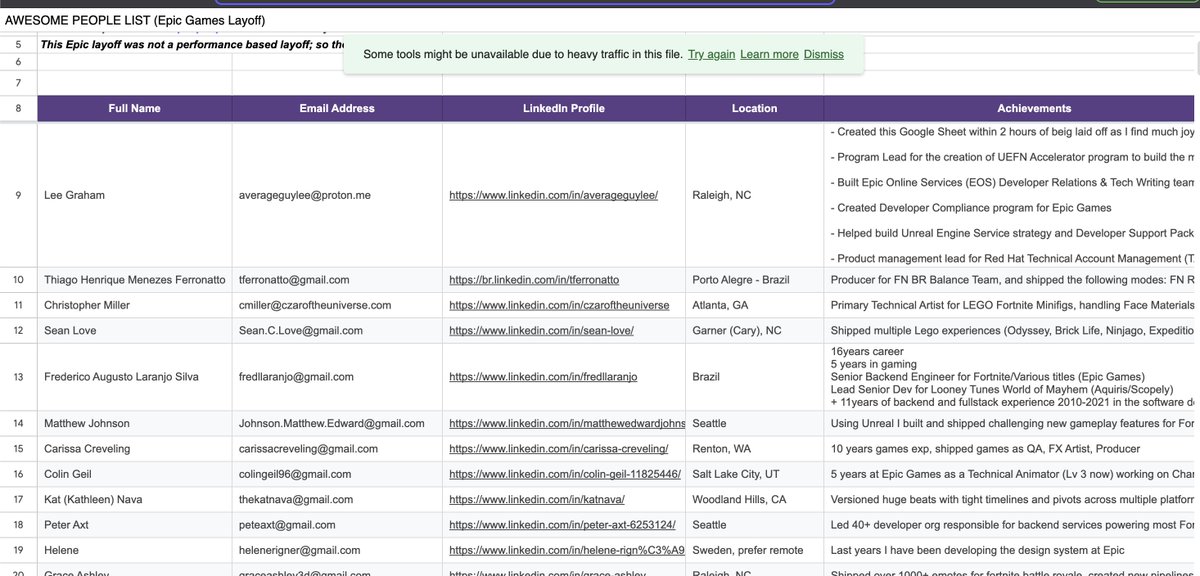Select 'Kat (Kathleen) Nava' name cell
Image resolution: width=1200 pixels, height=576 pixels.
(x=134, y=499)
